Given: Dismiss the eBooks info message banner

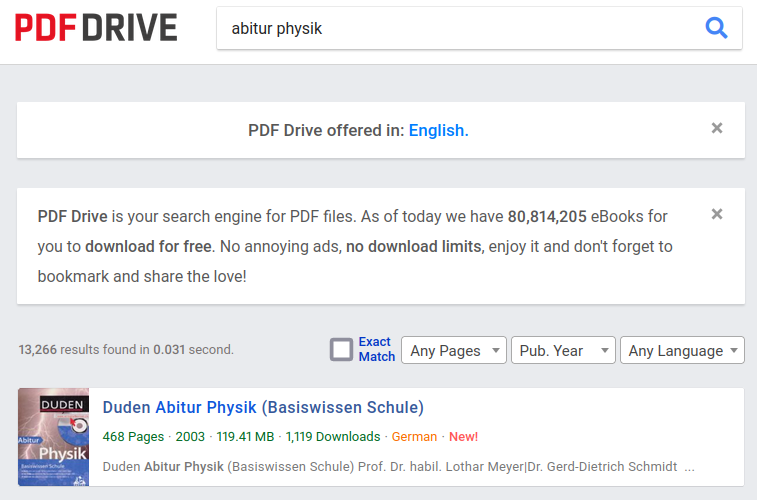Looking at the screenshot, I should tap(716, 214).
